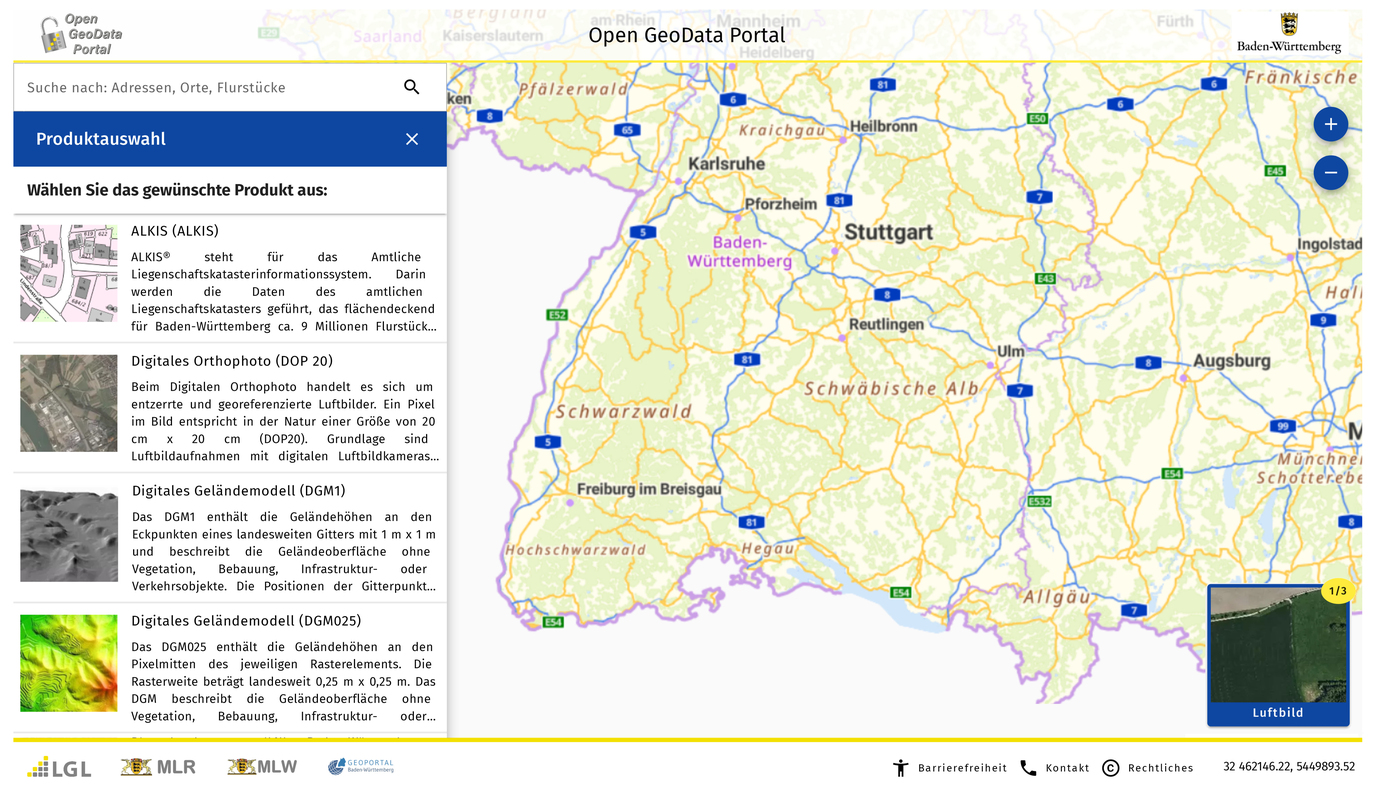Open the LGL logo link

coord(59,767)
